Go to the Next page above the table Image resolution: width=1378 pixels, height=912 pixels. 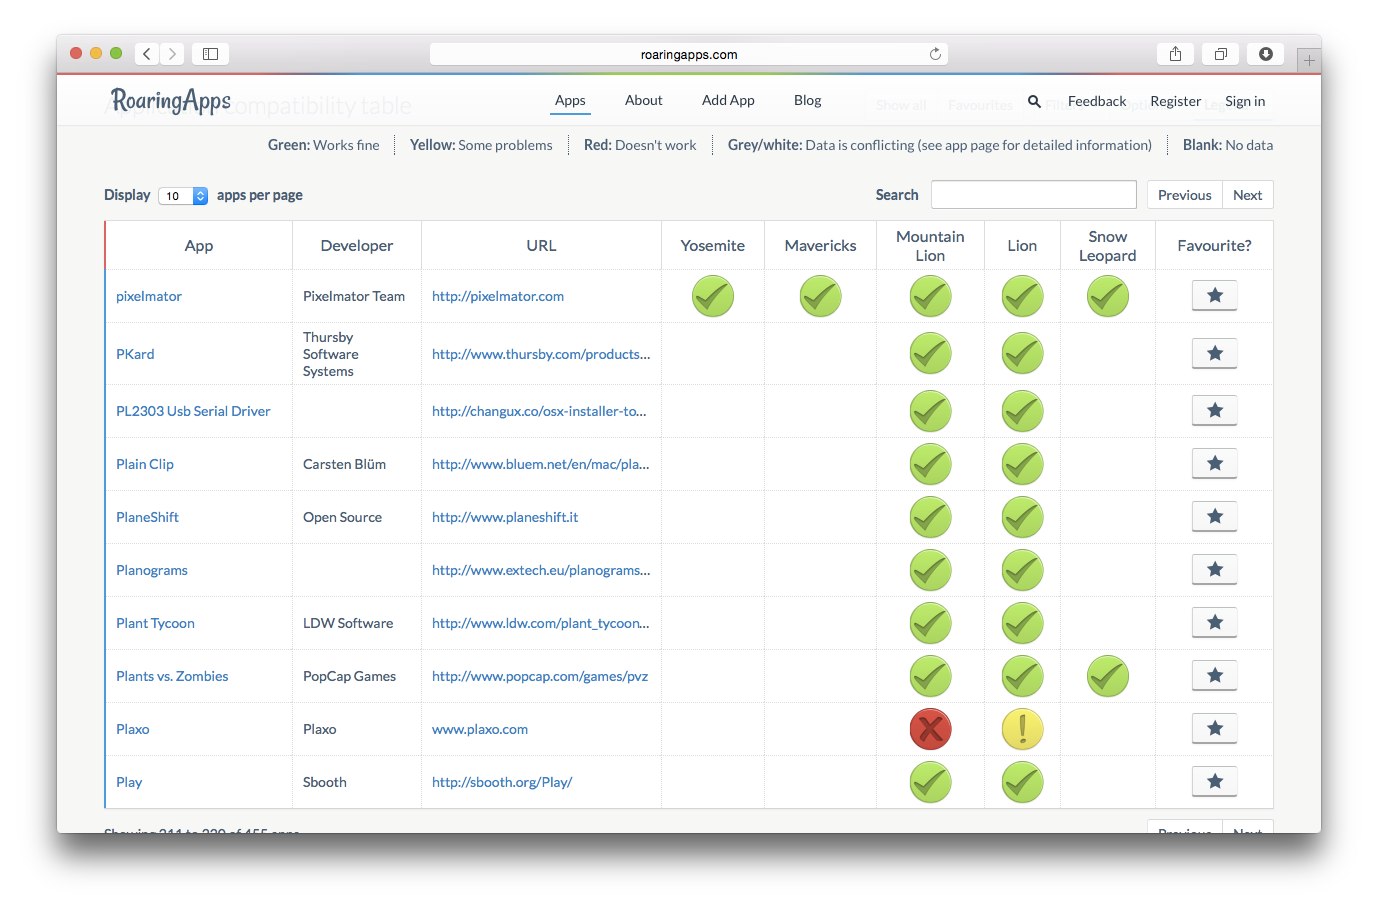pyautogui.click(x=1248, y=195)
